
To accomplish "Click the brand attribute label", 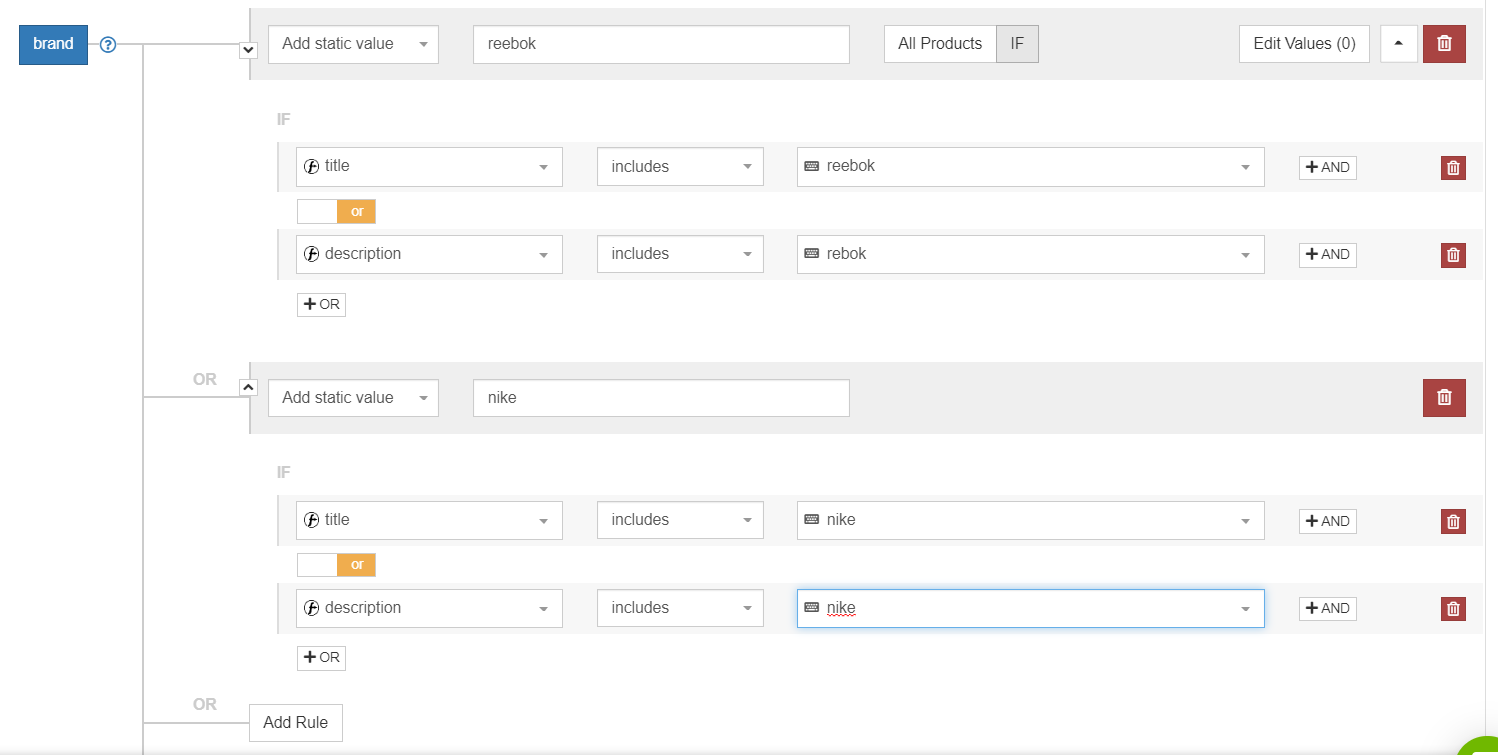I will click(x=53, y=44).
